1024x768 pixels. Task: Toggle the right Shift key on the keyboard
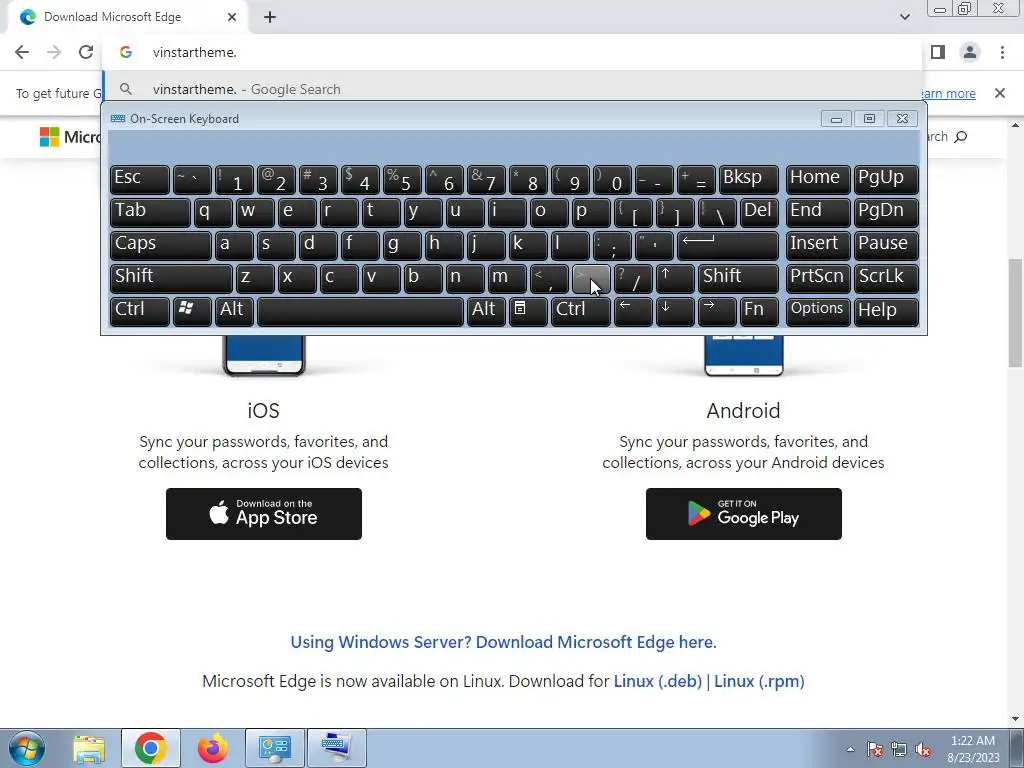tap(738, 278)
